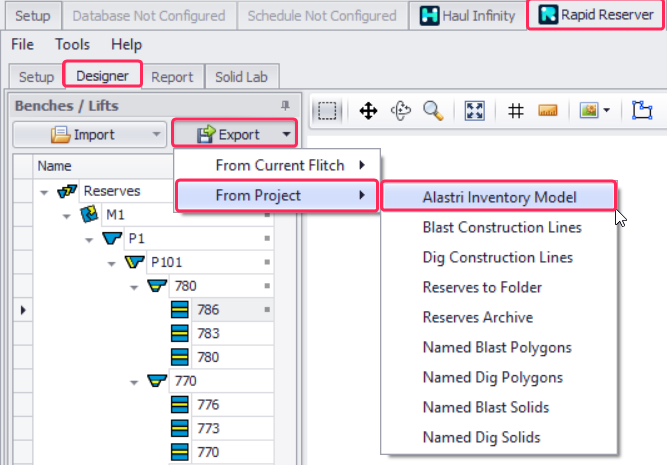Click the Haul Infinity app icon

click(x=429, y=16)
